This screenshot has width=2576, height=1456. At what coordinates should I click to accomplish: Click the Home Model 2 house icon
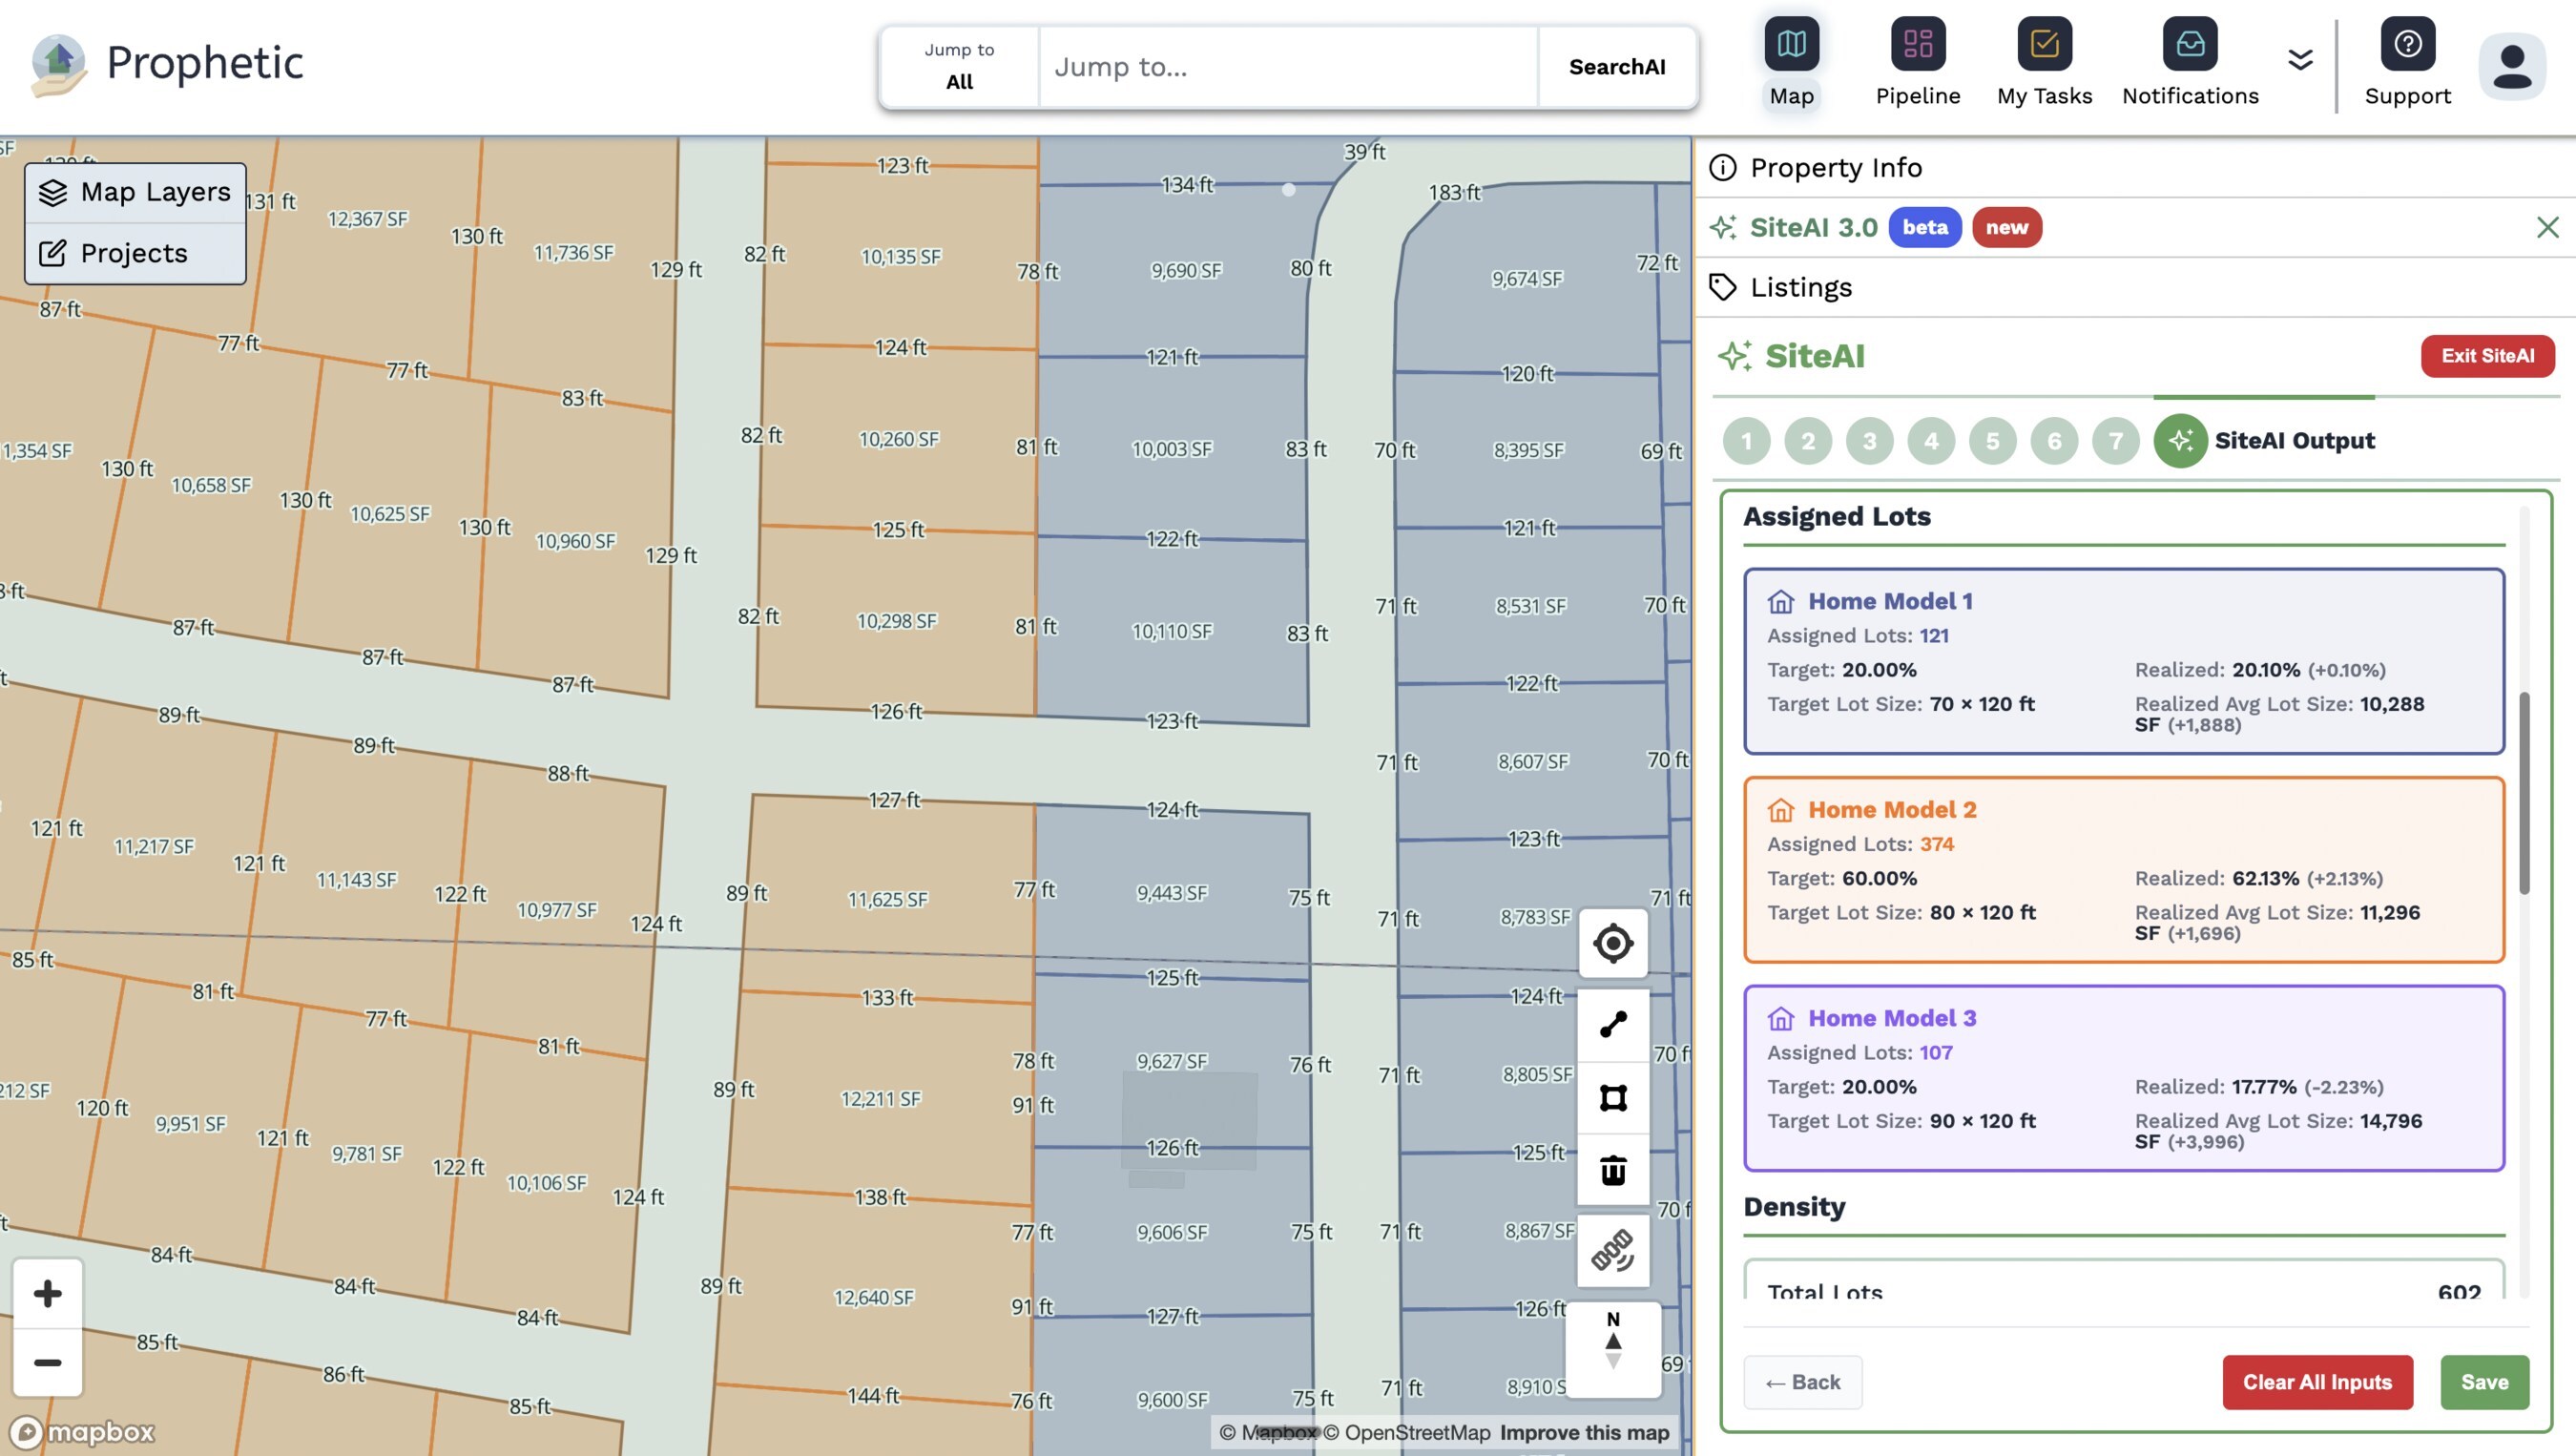(1780, 810)
